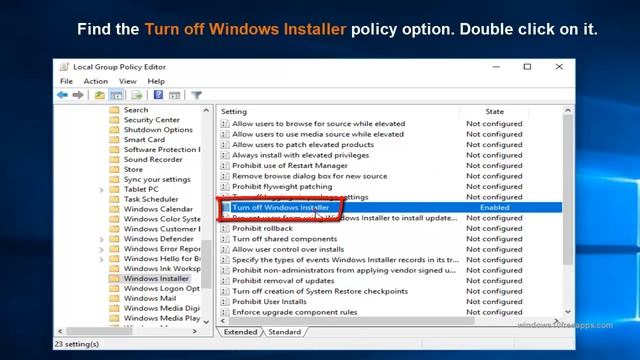
Task: Click right arrow of tree horizontal scrollbar
Action: pyautogui.click(x=195, y=331)
